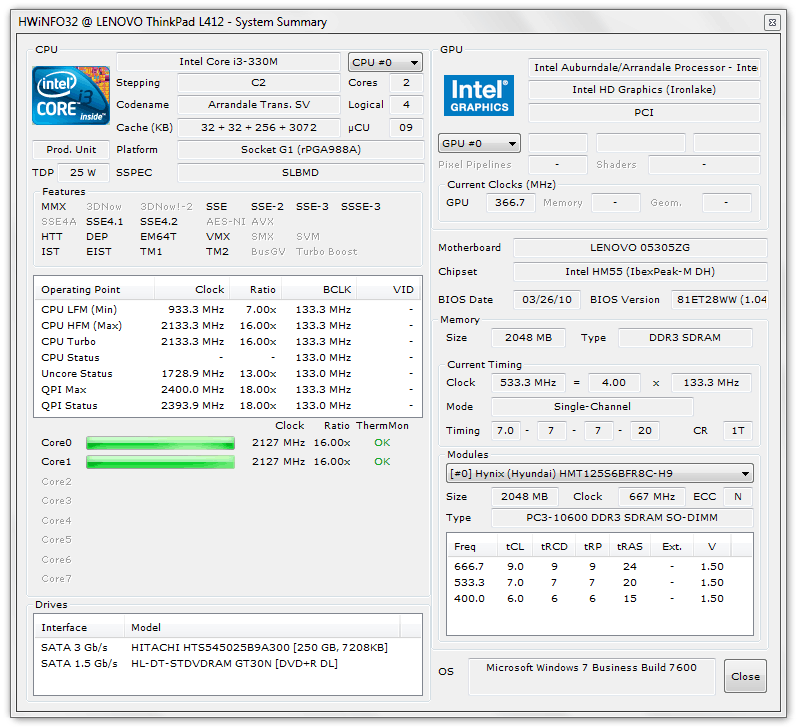Click the Core1 usage bar
The width and height of the screenshot is (797, 727).
point(160,462)
